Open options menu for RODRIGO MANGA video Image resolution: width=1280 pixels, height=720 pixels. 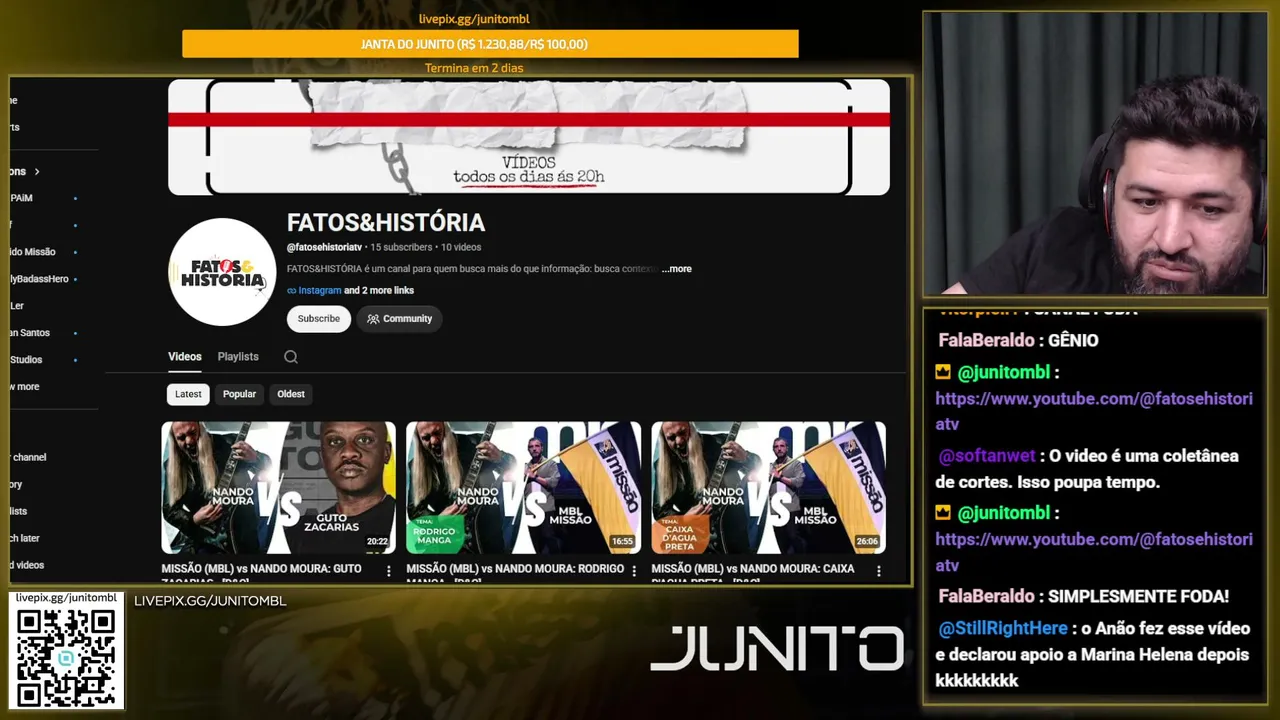(x=634, y=571)
